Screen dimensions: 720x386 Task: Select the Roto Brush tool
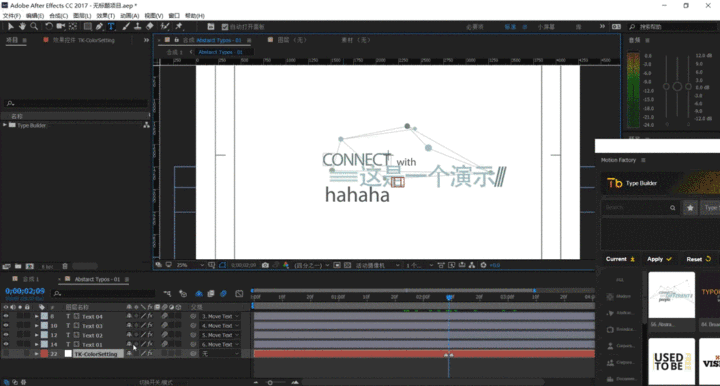[x=165, y=27]
